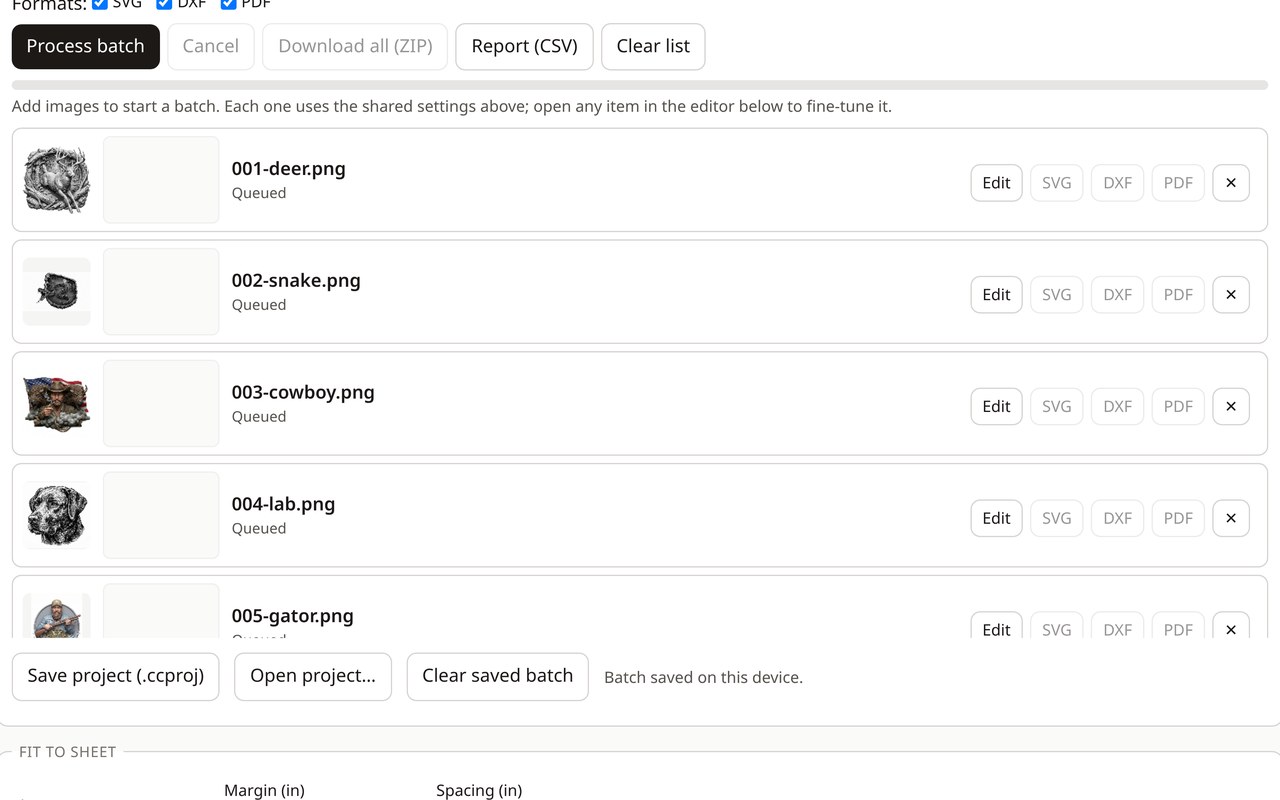Download DXF for 001-deer.png
Image resolution: width=1280 pixels, height=800 pixels.
1118,183
